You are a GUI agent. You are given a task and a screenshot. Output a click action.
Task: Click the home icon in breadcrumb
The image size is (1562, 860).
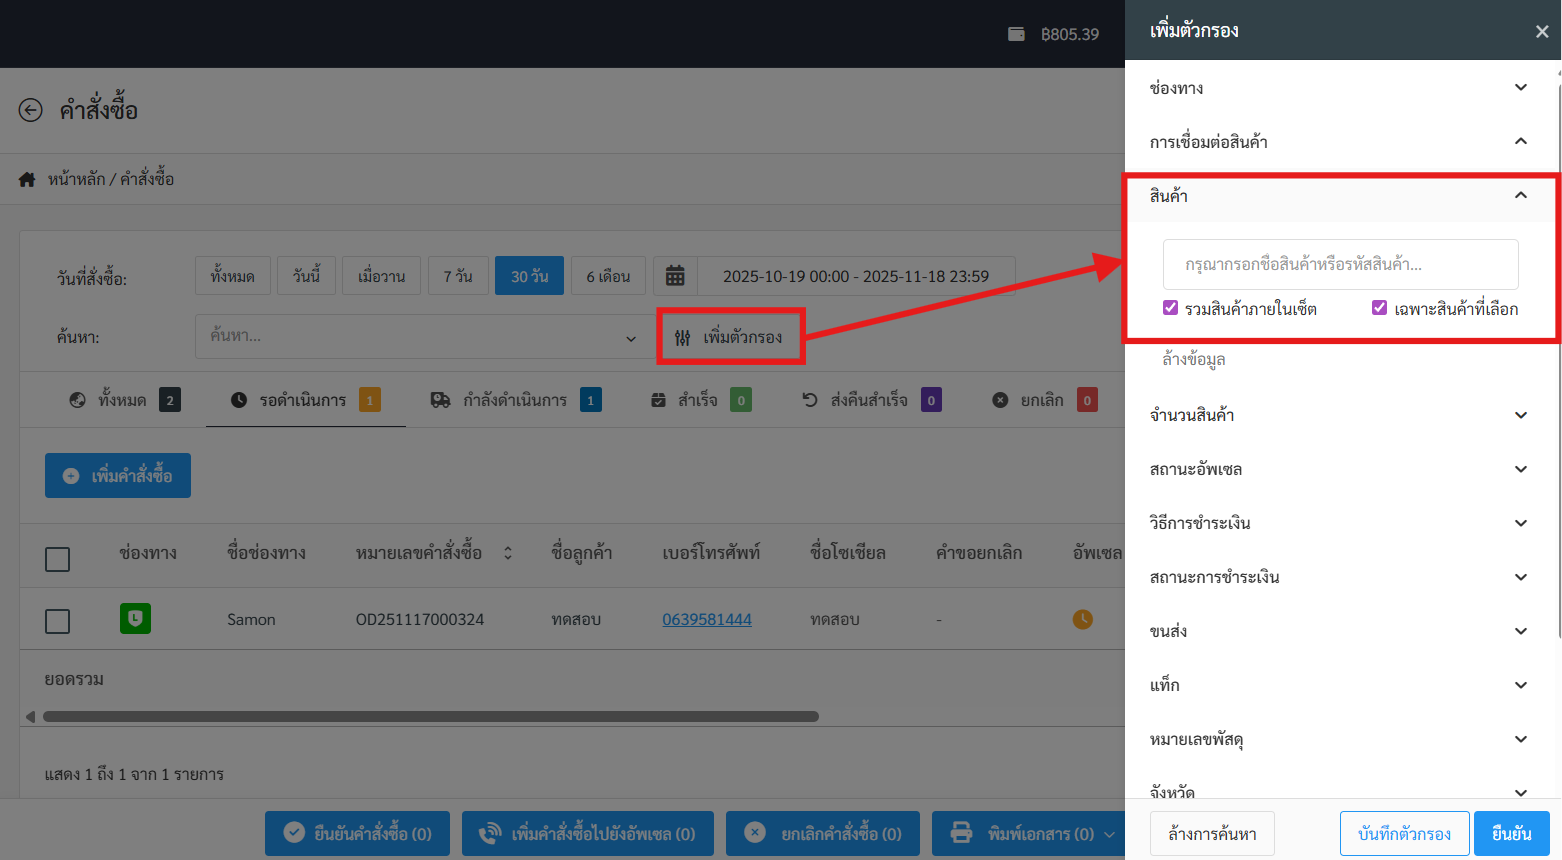(x=27, y=179)
